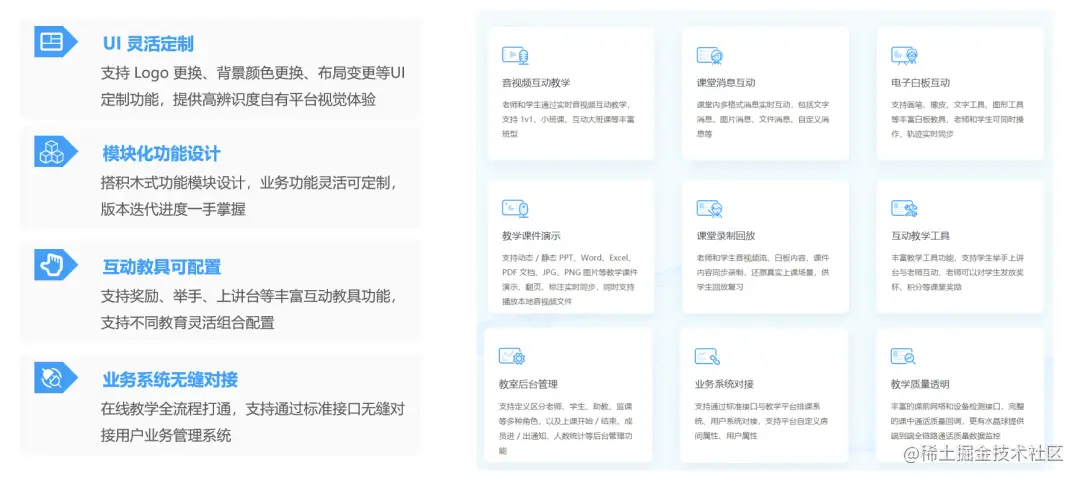
Task: Click the 音视频互动教学 card title
Action: [536, 83]
